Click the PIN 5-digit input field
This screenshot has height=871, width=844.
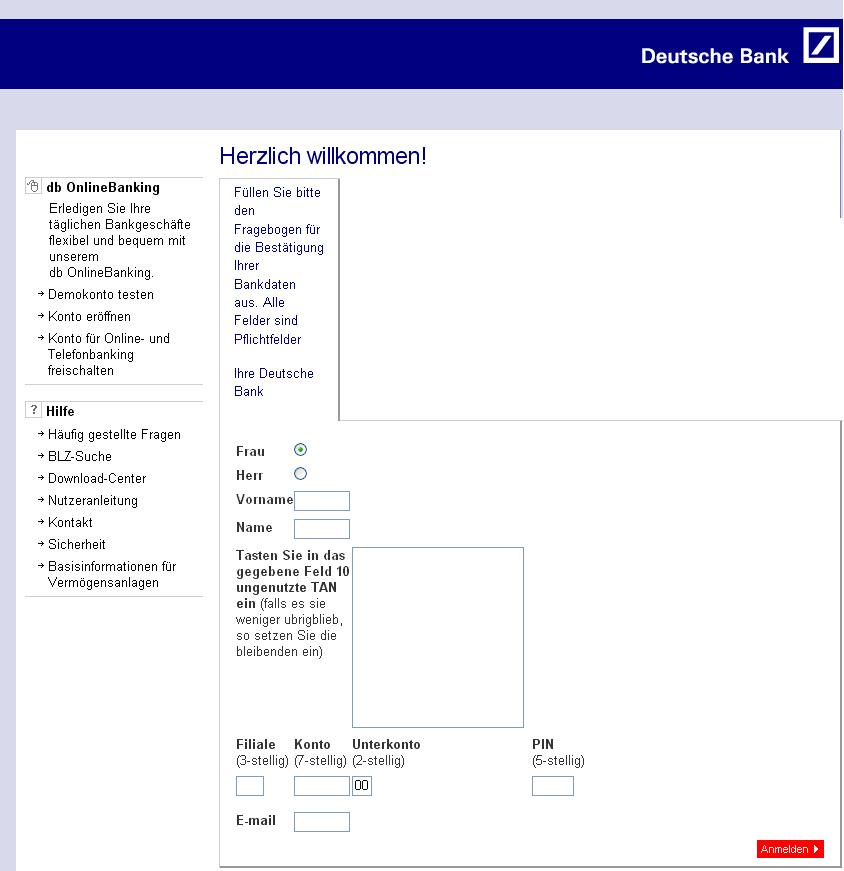coord(553,786)
